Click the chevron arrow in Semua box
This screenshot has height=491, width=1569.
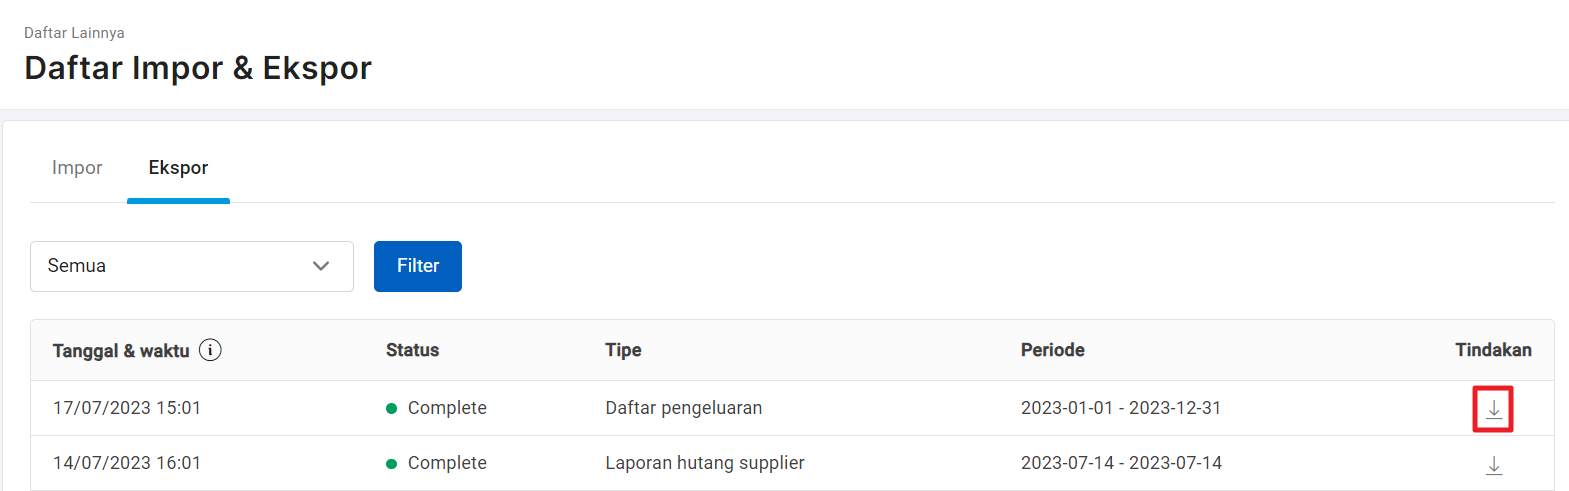click(321, 266)
